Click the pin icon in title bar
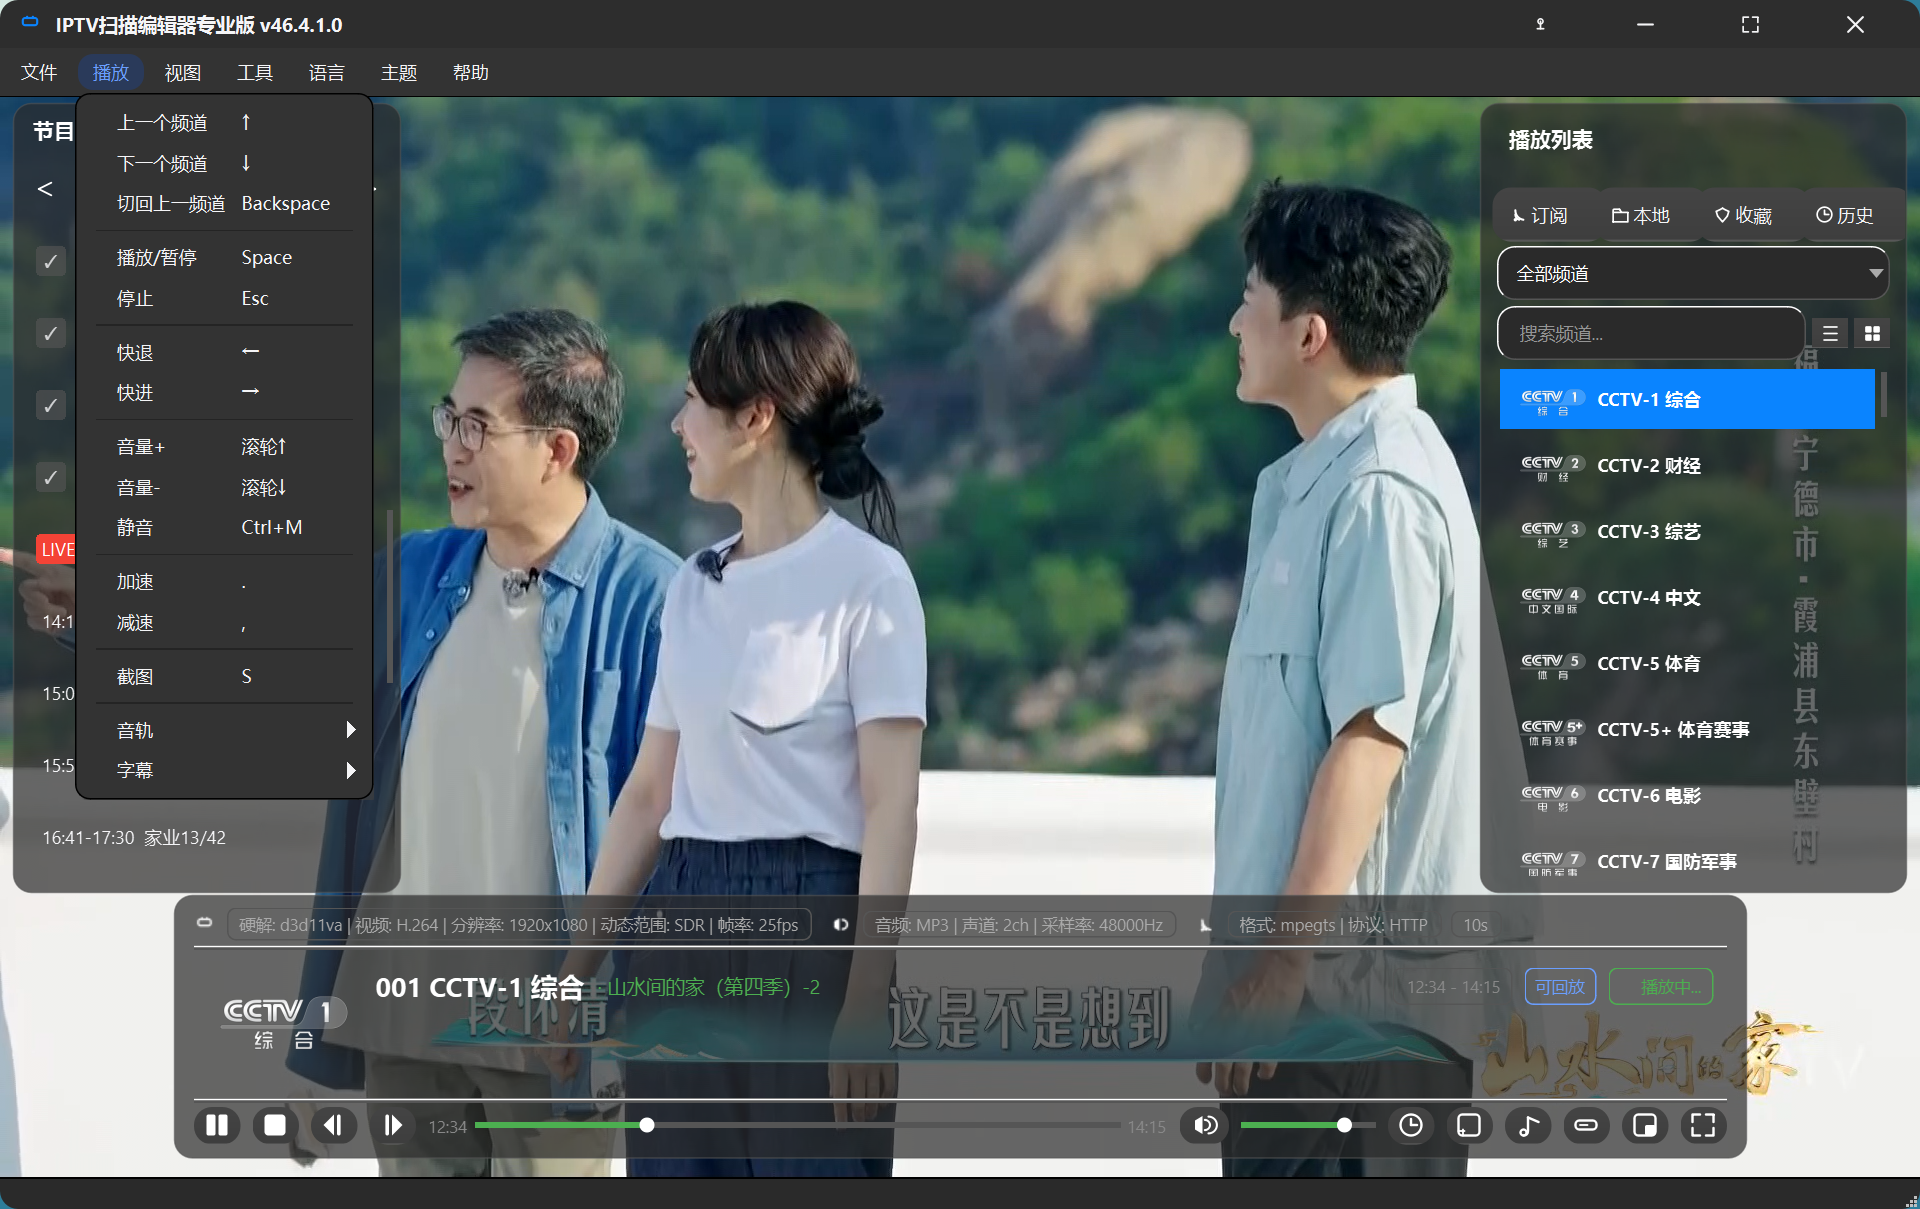This screenshot has height=1209, width=1920. (x=1540, y=24)
